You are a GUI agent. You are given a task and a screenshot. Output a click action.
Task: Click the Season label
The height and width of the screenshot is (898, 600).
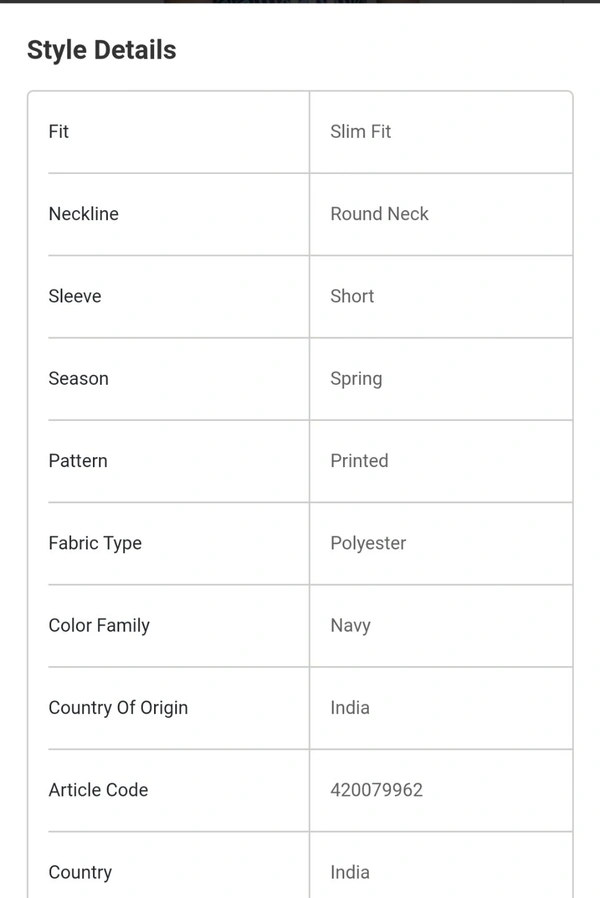tap(78, 379)
